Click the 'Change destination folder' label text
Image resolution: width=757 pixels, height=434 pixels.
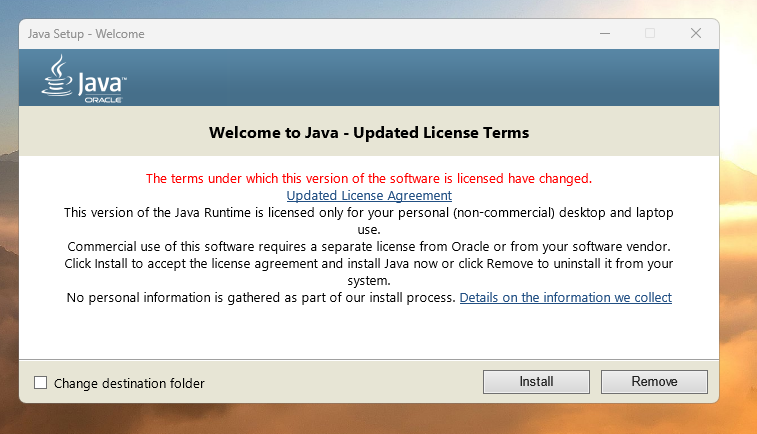pyautogui.click(x=129, y=383)
